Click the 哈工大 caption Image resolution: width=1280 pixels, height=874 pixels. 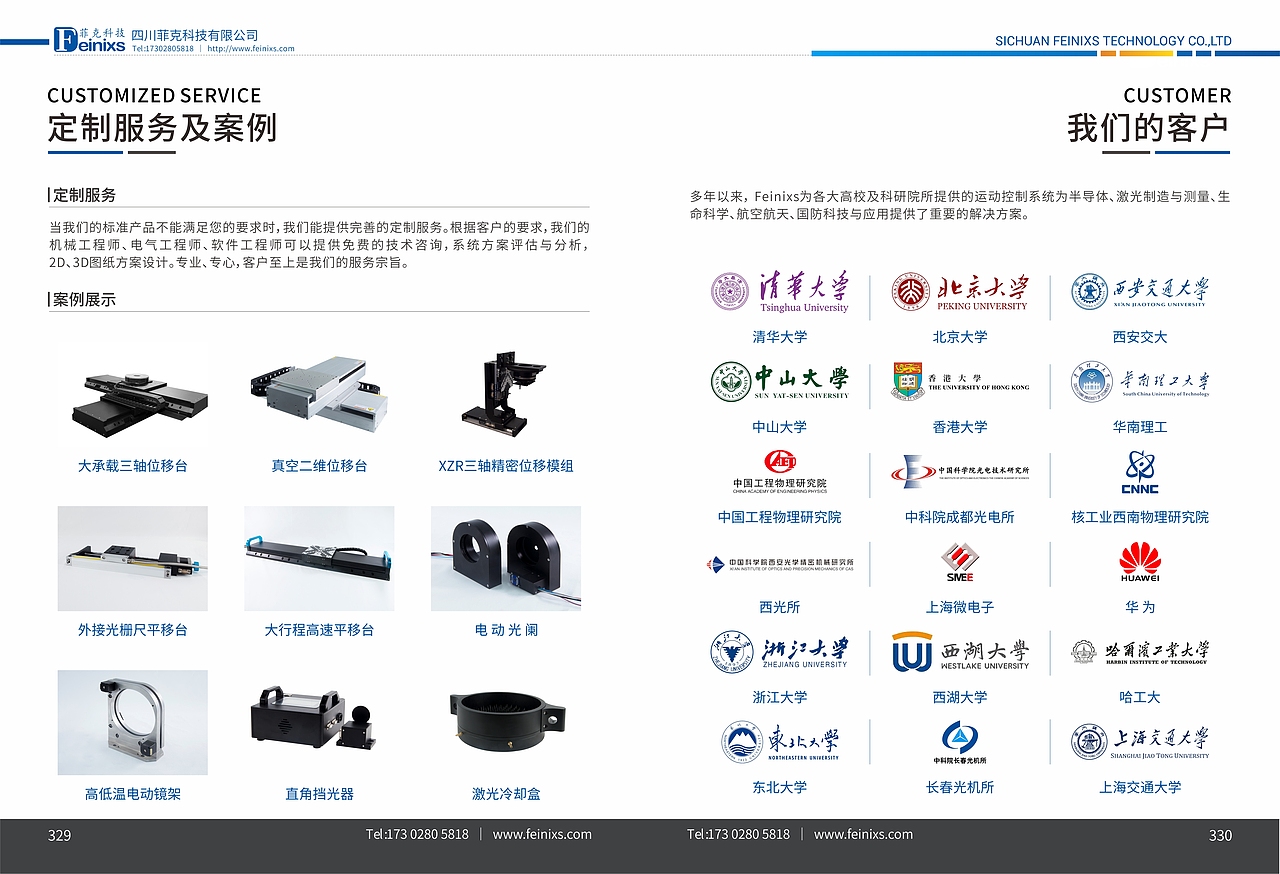click(1140, 697)
